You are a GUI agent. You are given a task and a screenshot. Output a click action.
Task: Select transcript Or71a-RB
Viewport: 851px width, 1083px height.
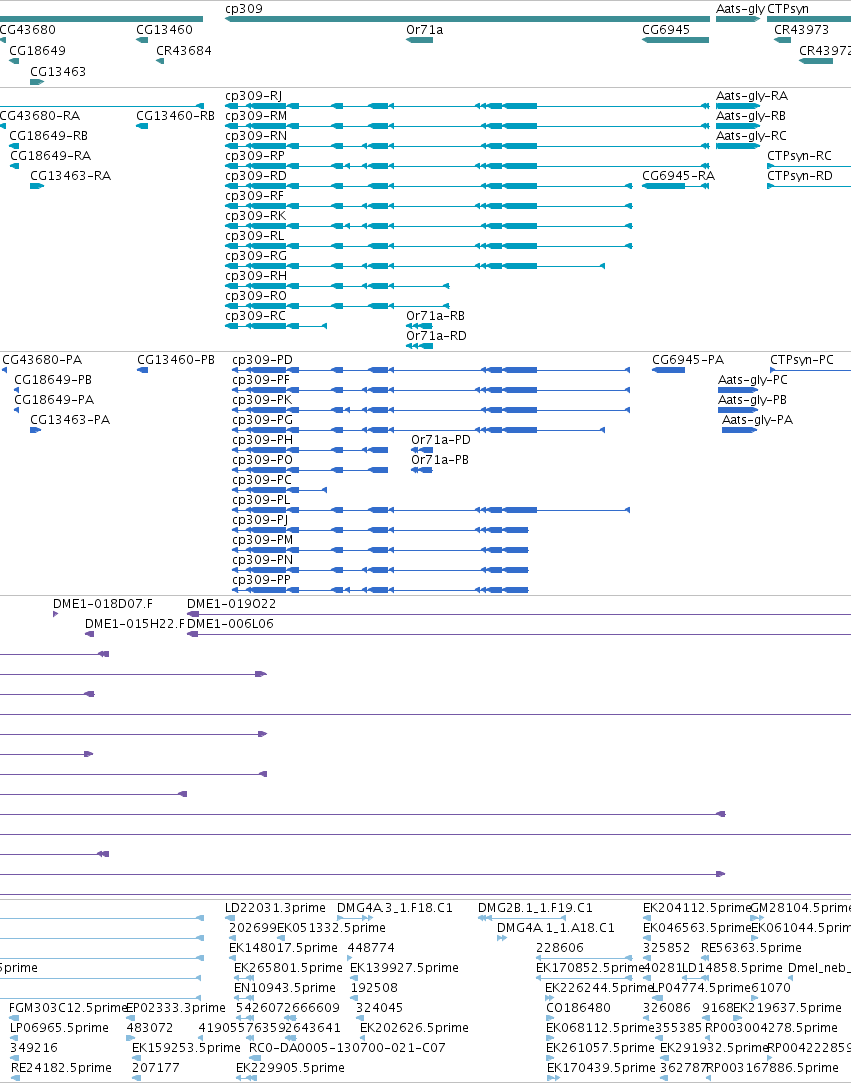click(435, 316)
